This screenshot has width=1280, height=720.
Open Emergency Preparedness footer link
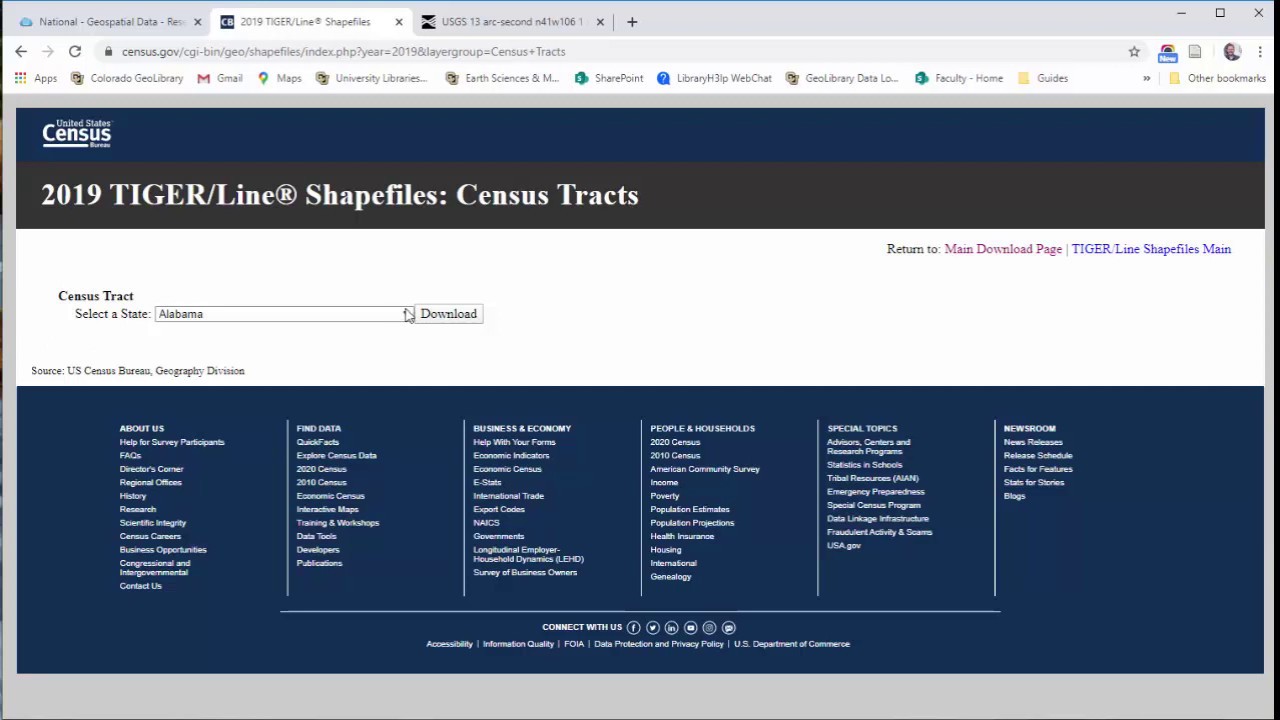(876, 492)
